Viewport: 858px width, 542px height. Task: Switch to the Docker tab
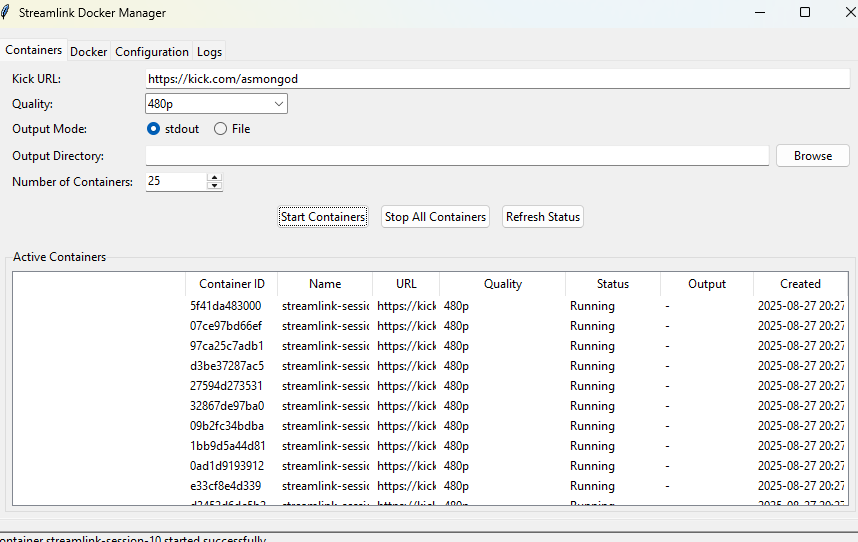(88, 51)
